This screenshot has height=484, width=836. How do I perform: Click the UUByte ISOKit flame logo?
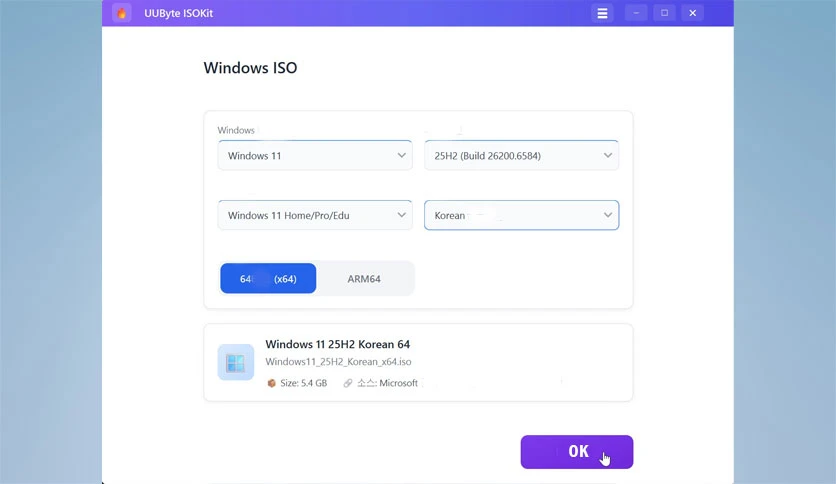[122, 13]
